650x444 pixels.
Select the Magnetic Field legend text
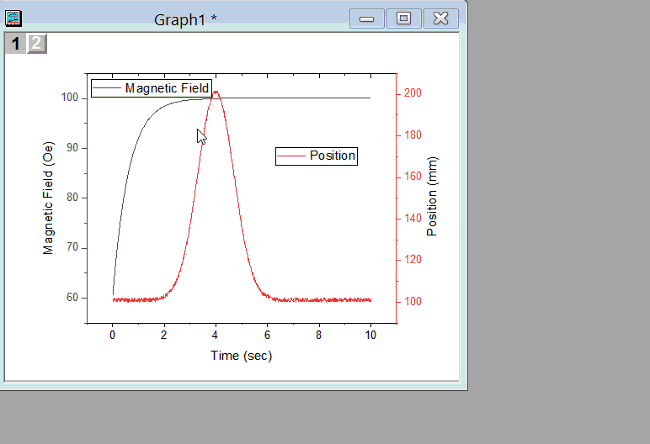coord(166,89)
